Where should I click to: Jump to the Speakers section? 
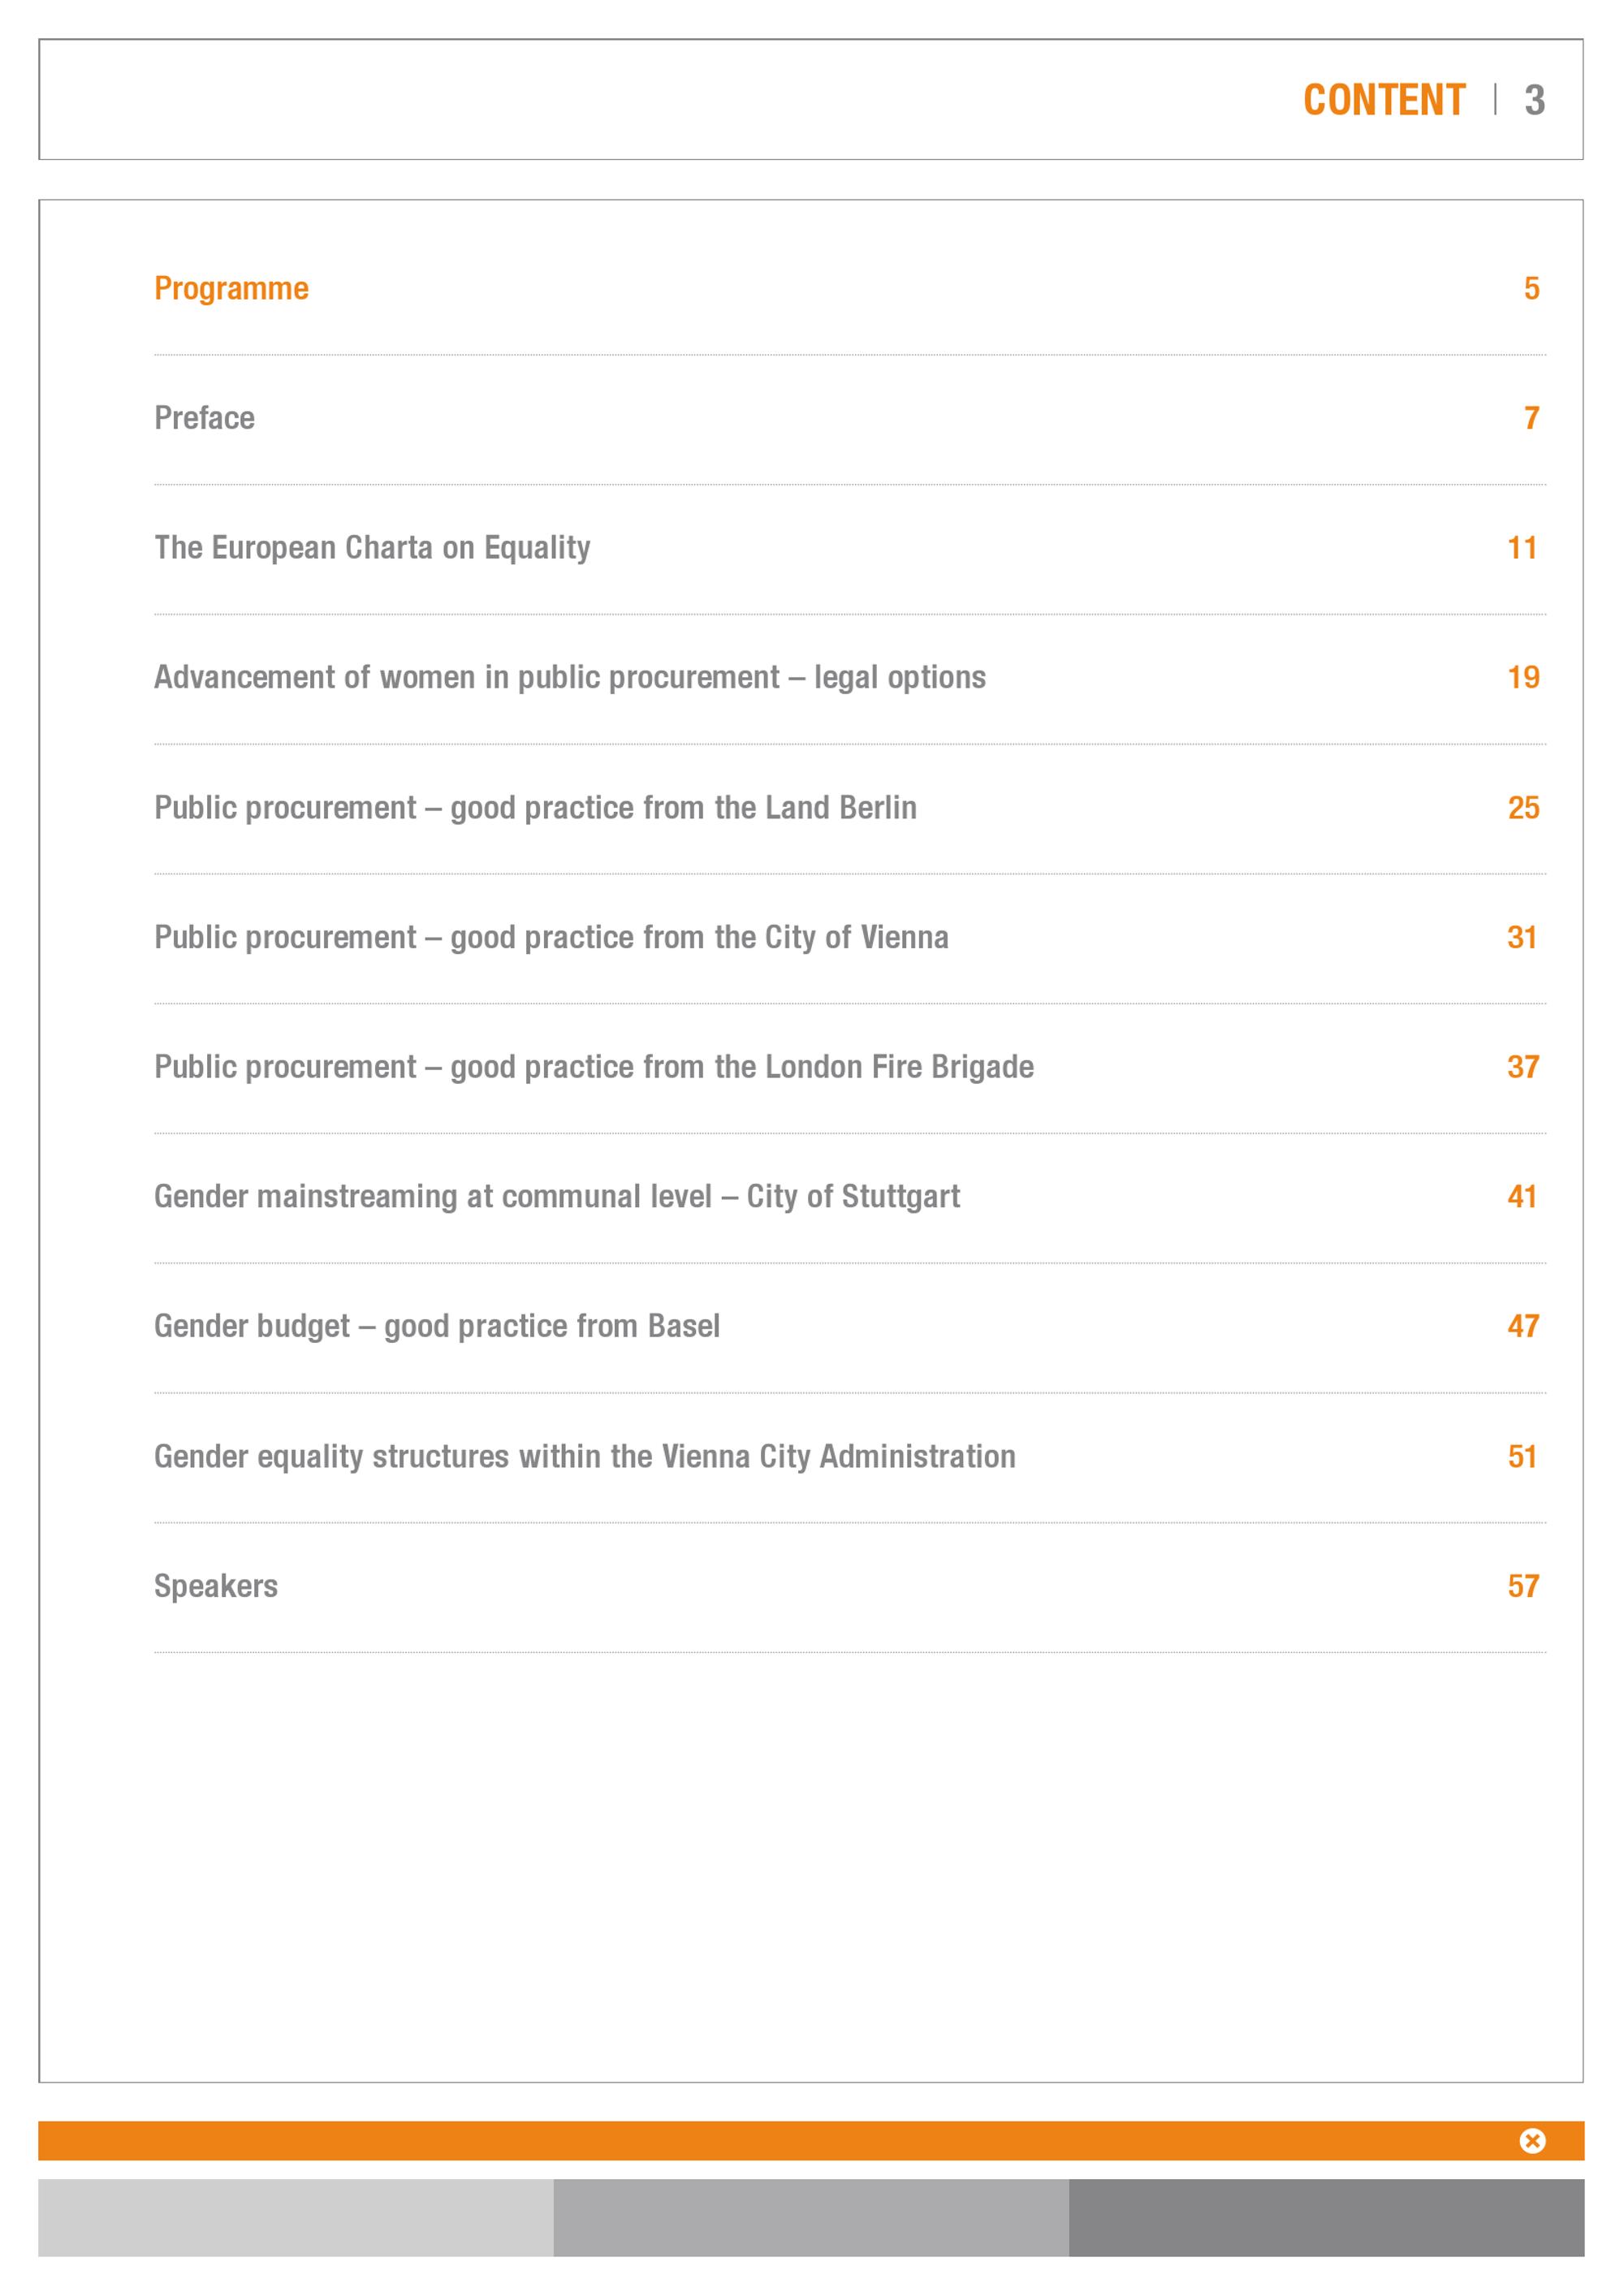tap(216, 1586)
